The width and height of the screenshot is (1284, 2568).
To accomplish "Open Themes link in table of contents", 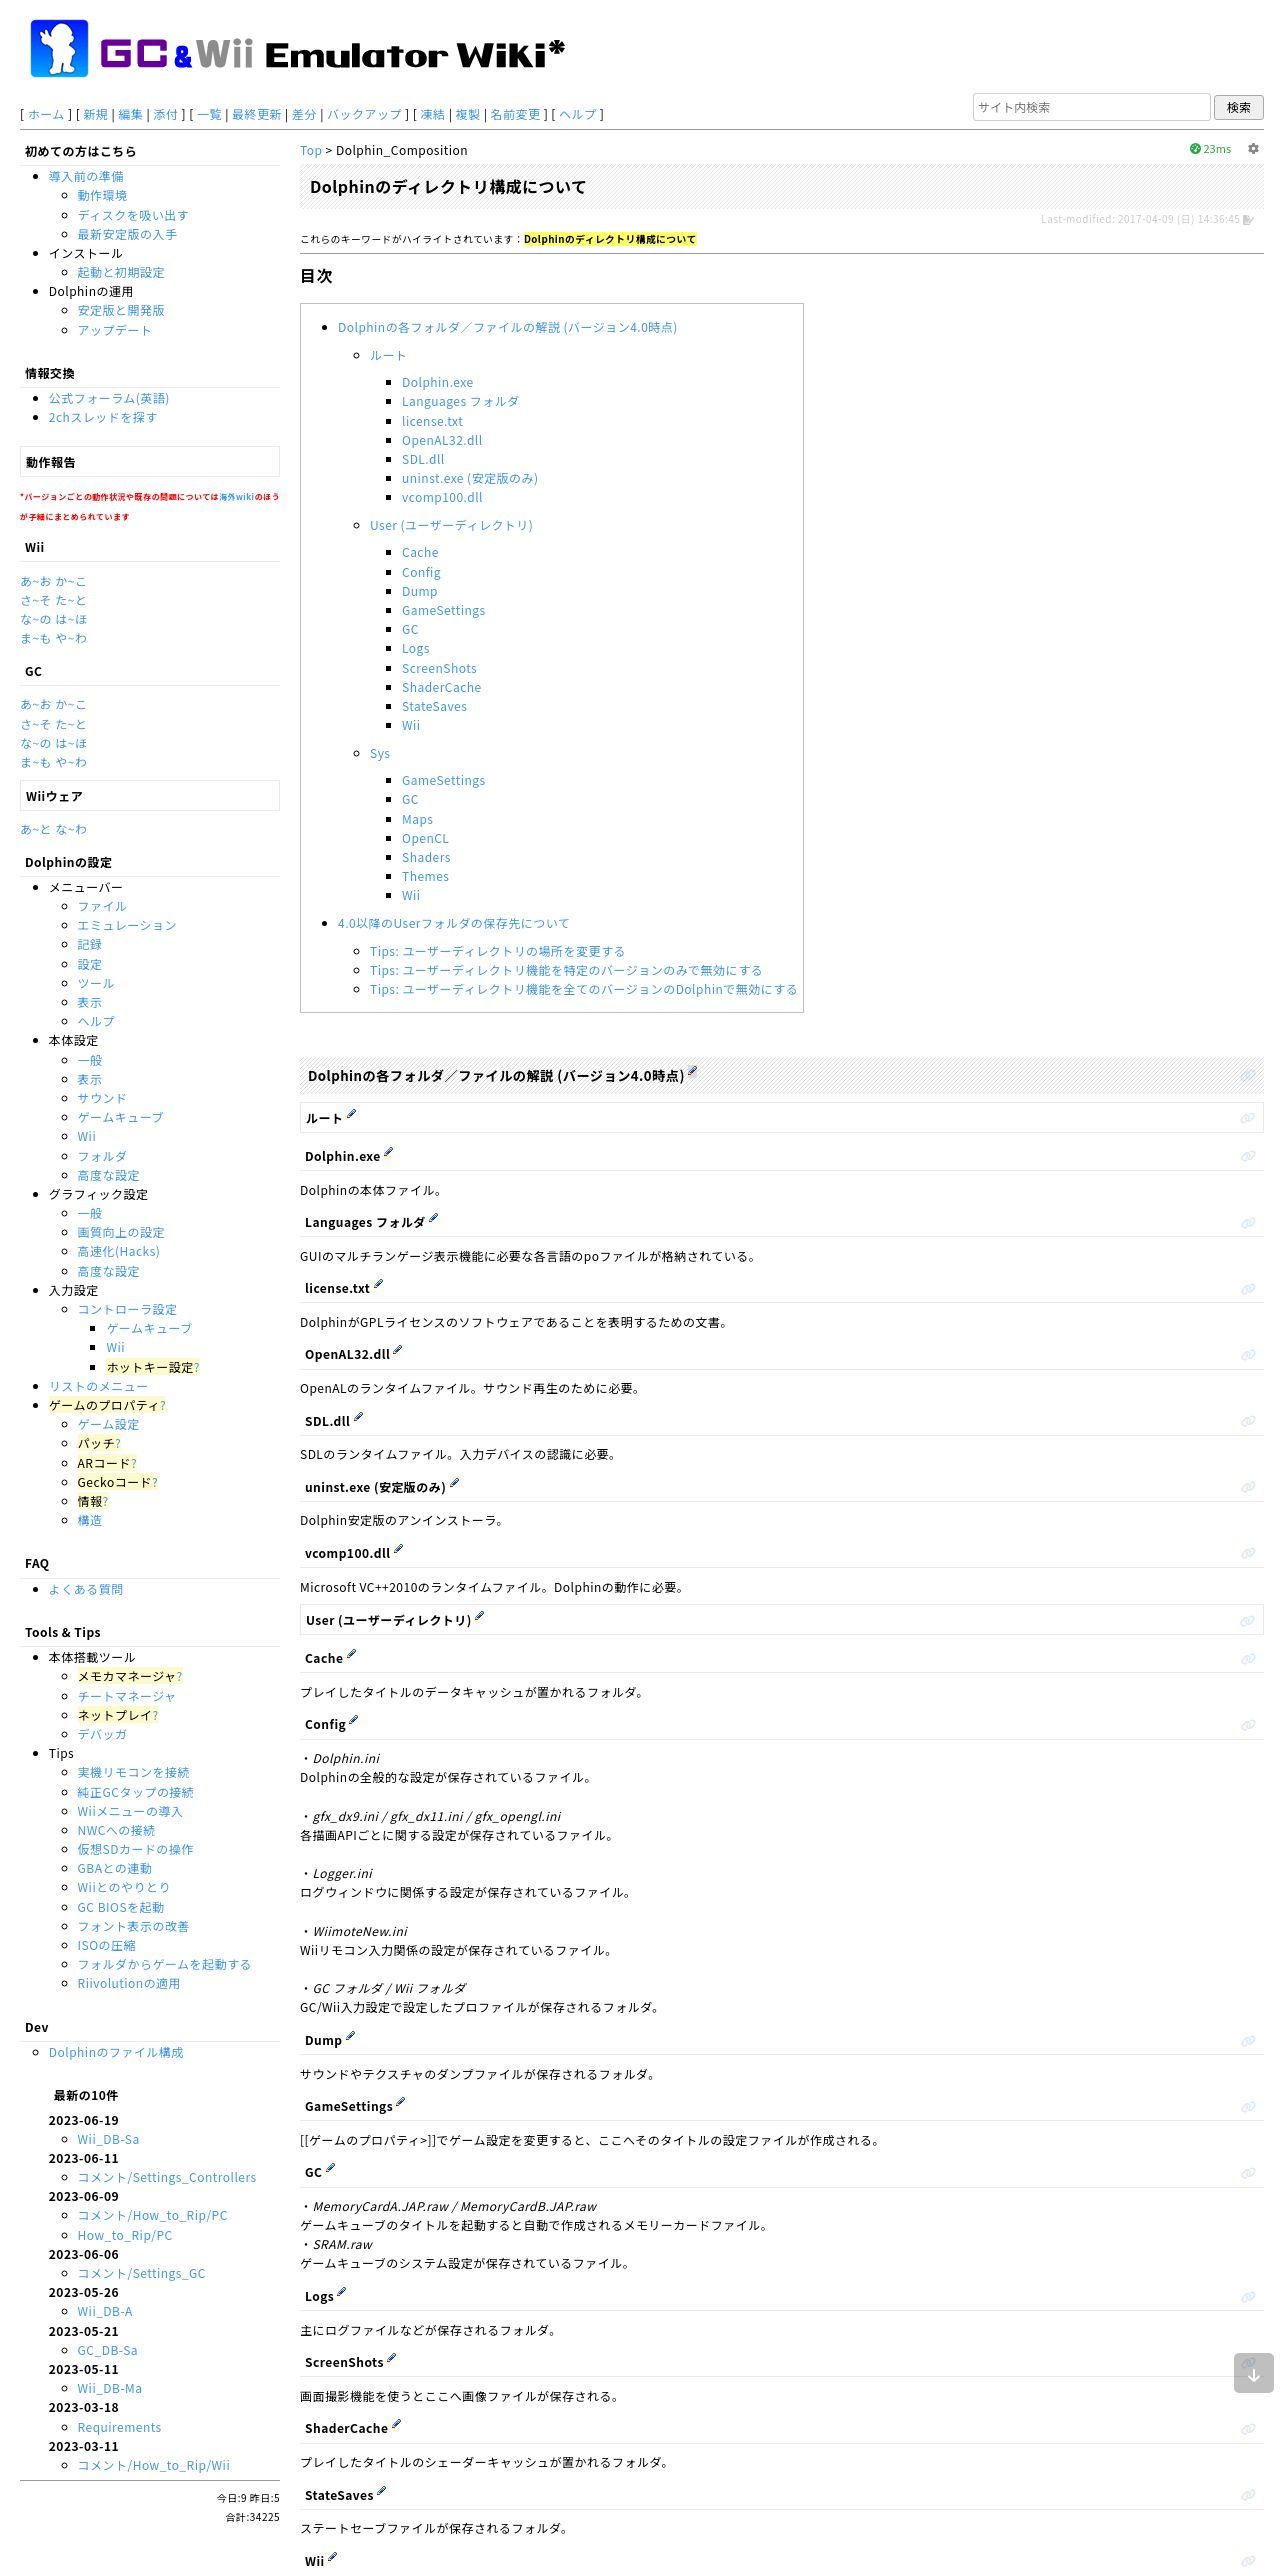I will (425, 877).
